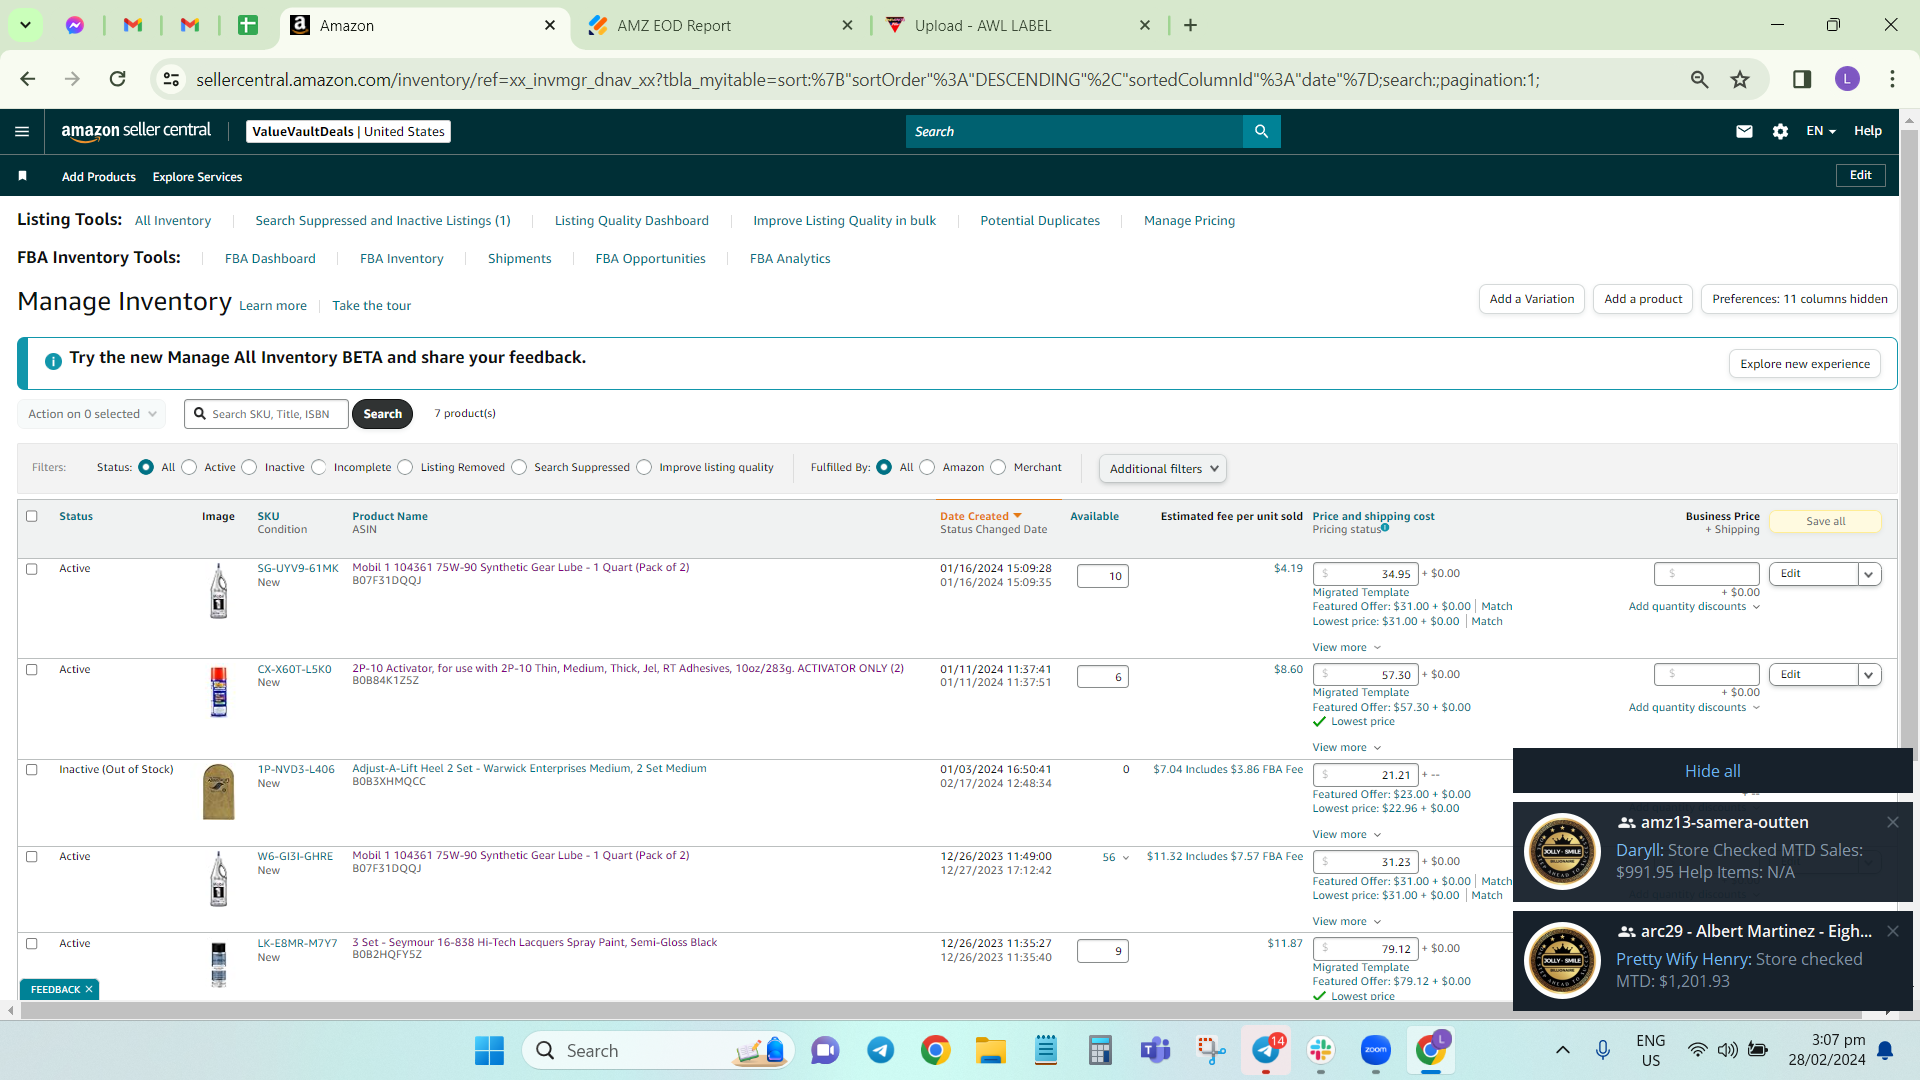The width and height of the screenshot is (1920, 1080).
Task: Click the header search magnifier button
Action: pos(1261,131)
